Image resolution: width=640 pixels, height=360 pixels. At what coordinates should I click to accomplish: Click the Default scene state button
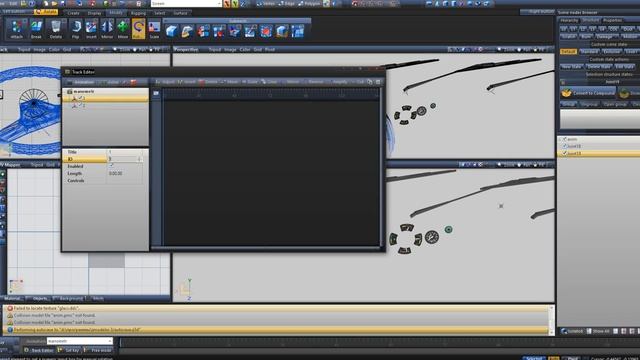(x=568, y=52)
